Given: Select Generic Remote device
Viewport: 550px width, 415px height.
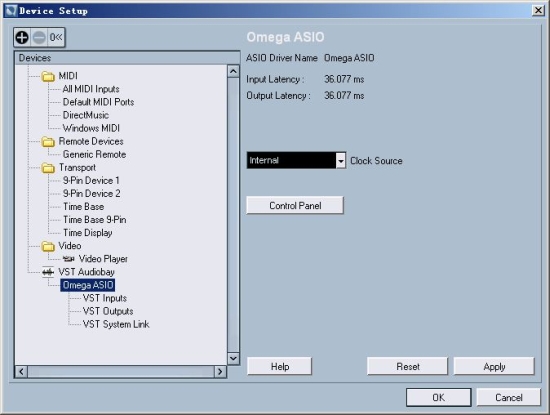Looking at the screenshot, I should [94, 154].
